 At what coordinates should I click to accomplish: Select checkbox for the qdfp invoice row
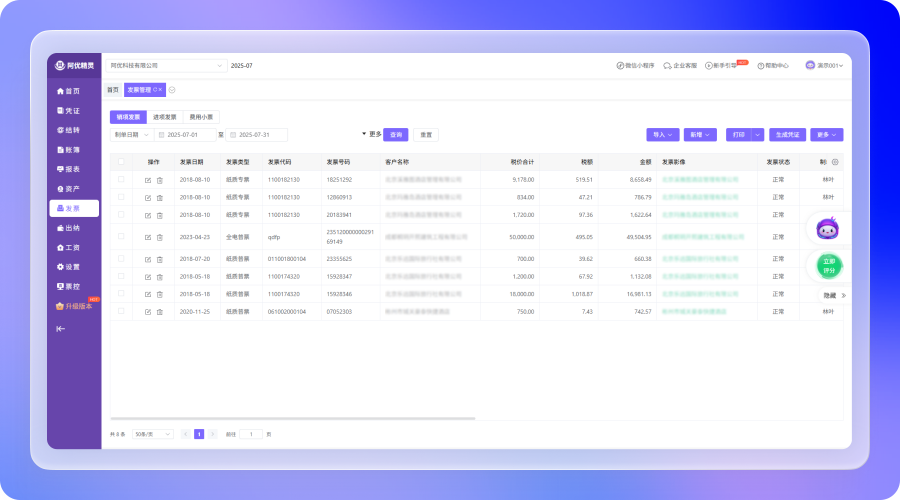click(121, 237)
